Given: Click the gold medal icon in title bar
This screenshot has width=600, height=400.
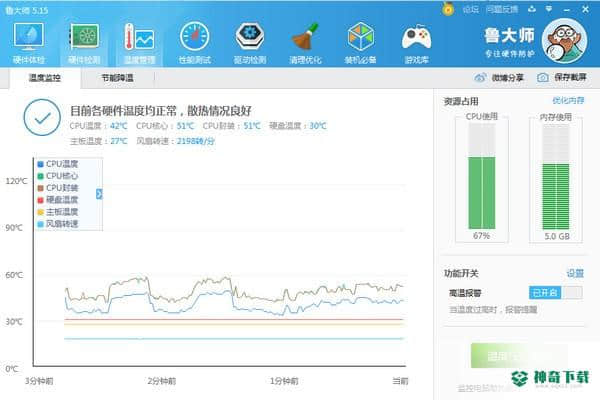Looking at the screenshot, I should pyautogui.click(x=448, y=9).
